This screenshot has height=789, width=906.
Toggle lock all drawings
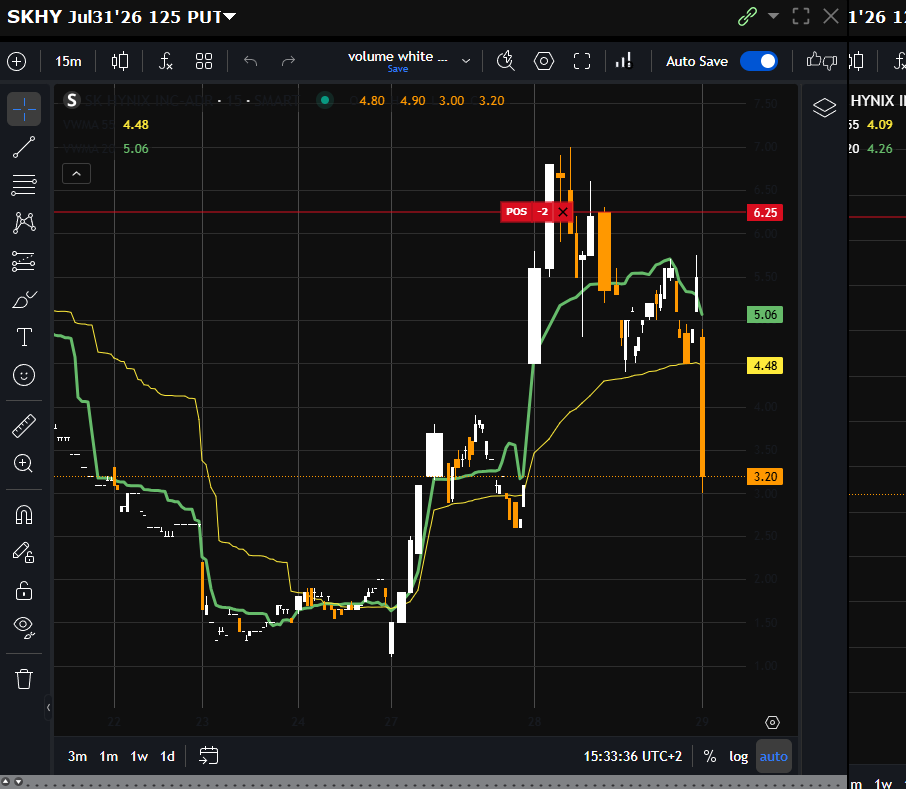click(24, 591)
